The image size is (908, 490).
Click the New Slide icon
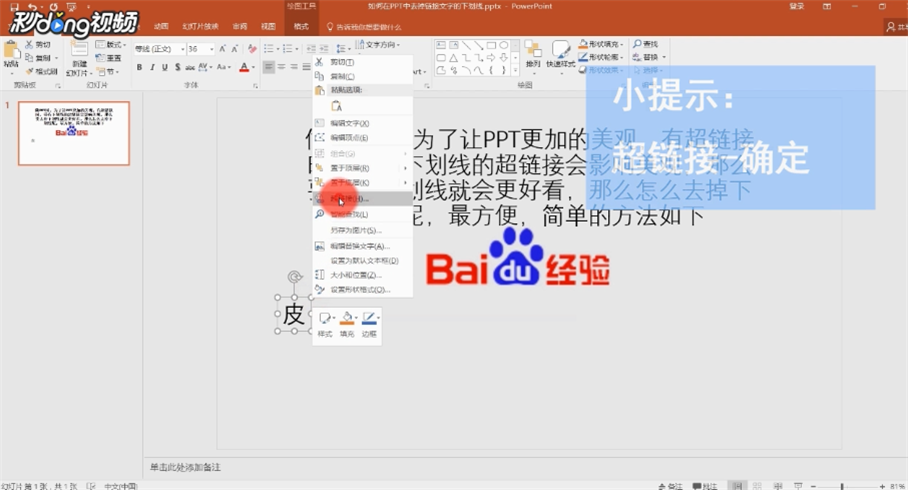79,49
